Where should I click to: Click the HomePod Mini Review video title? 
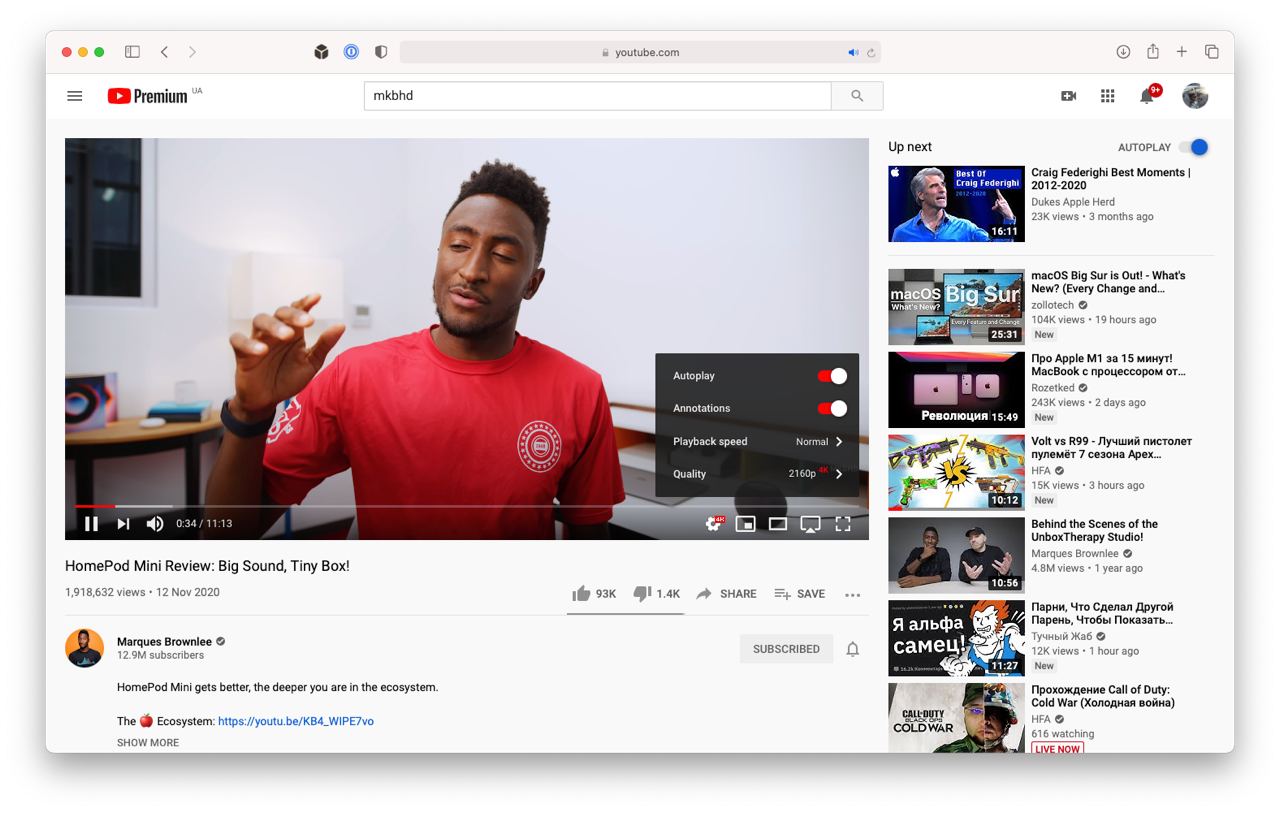(207, 566)
